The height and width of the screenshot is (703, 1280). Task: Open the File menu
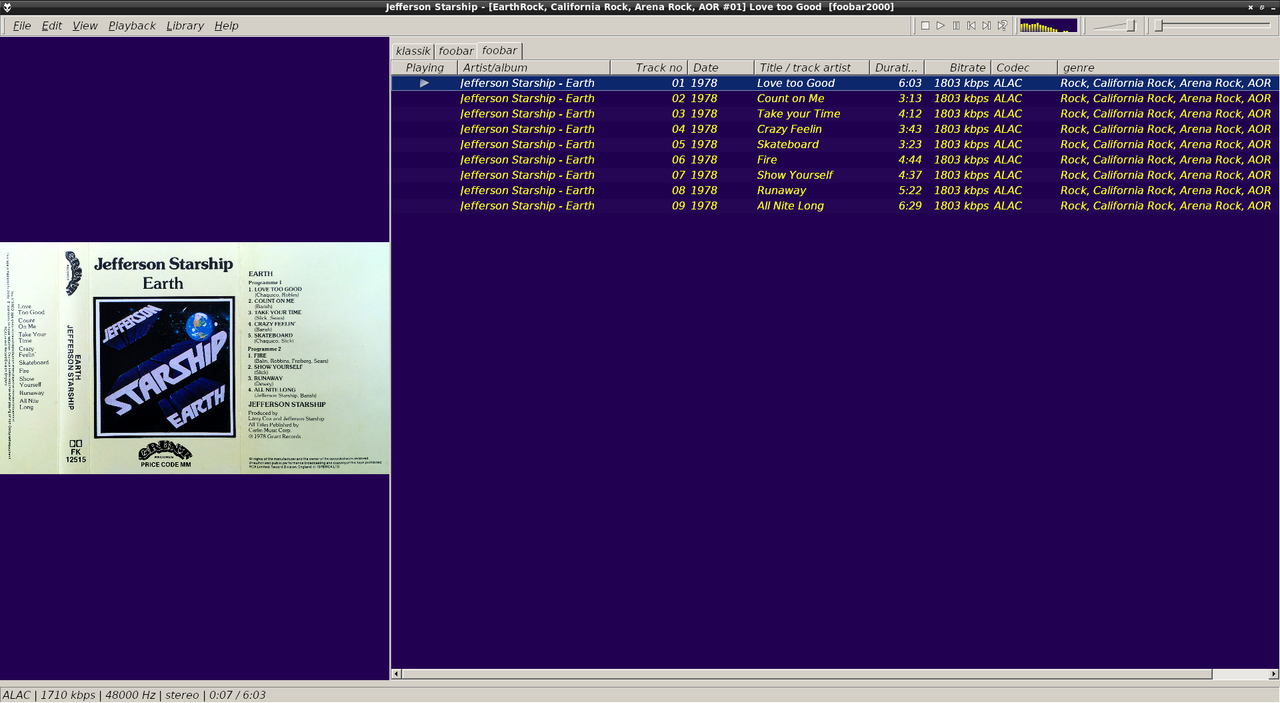pos(21,25)
